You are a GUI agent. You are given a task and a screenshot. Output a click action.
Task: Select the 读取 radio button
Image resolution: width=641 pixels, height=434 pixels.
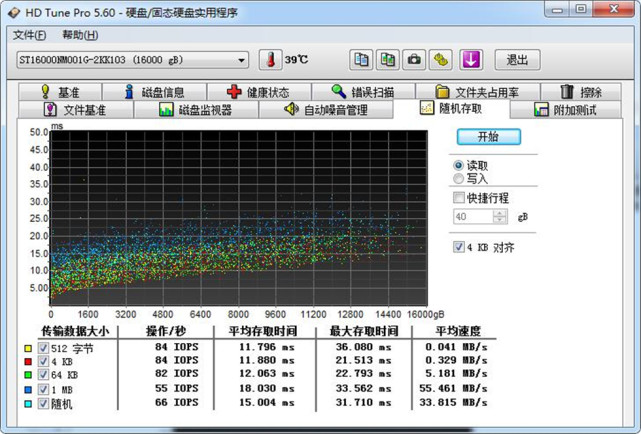click(459, 166)
